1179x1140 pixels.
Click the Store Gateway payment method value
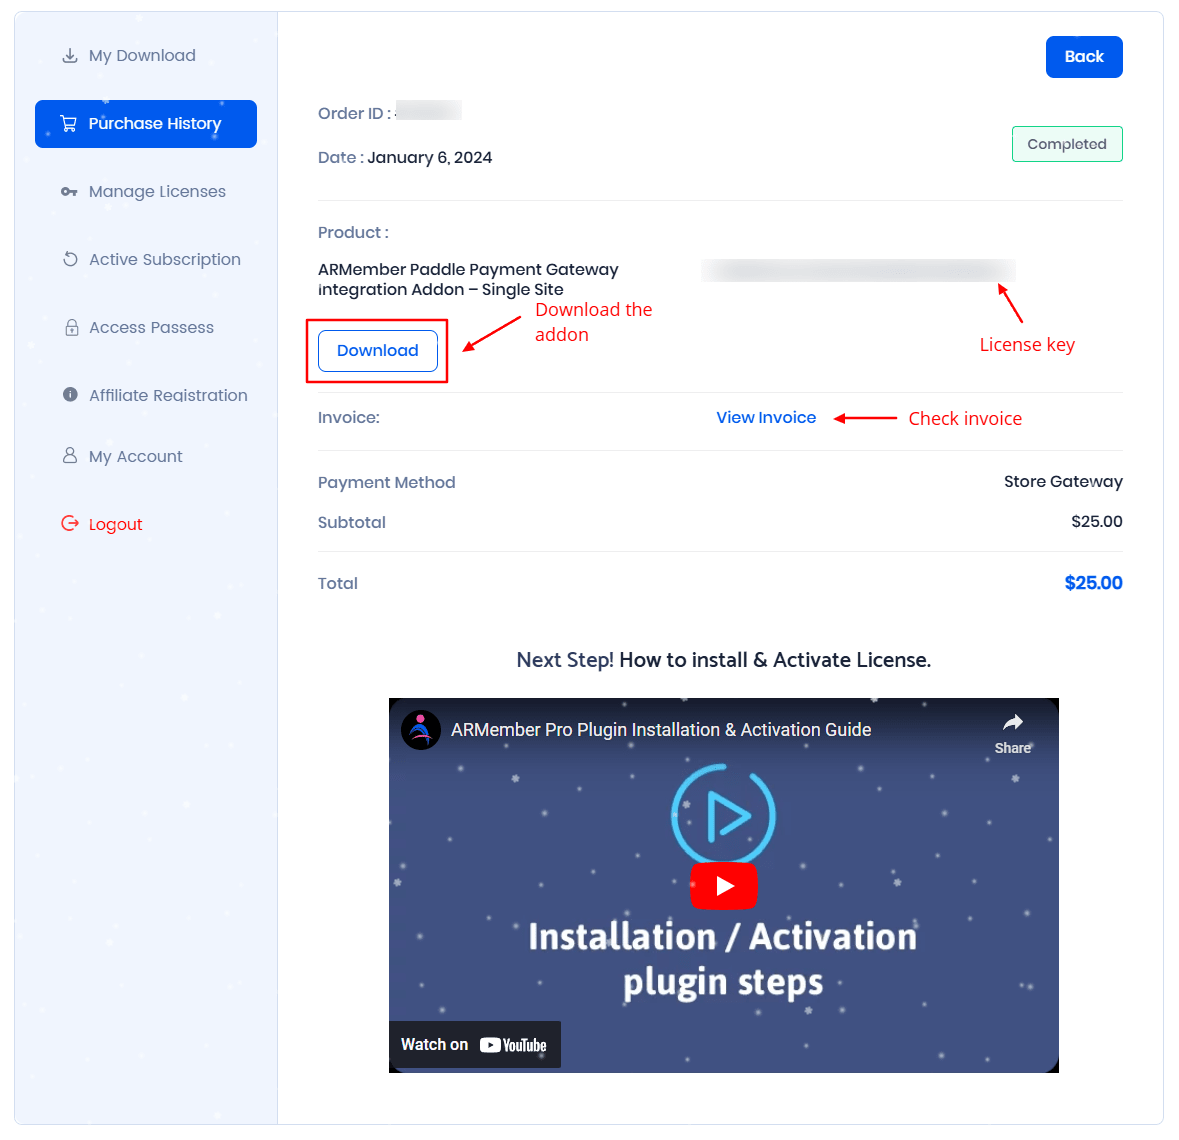point(1063,482)
